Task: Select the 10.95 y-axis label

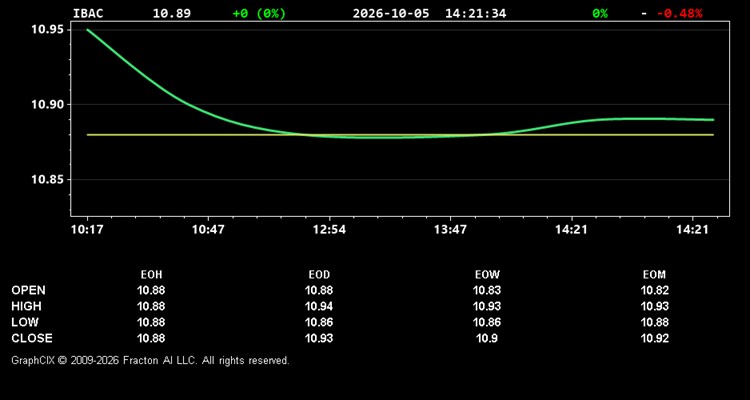Action: click(48, 30)
